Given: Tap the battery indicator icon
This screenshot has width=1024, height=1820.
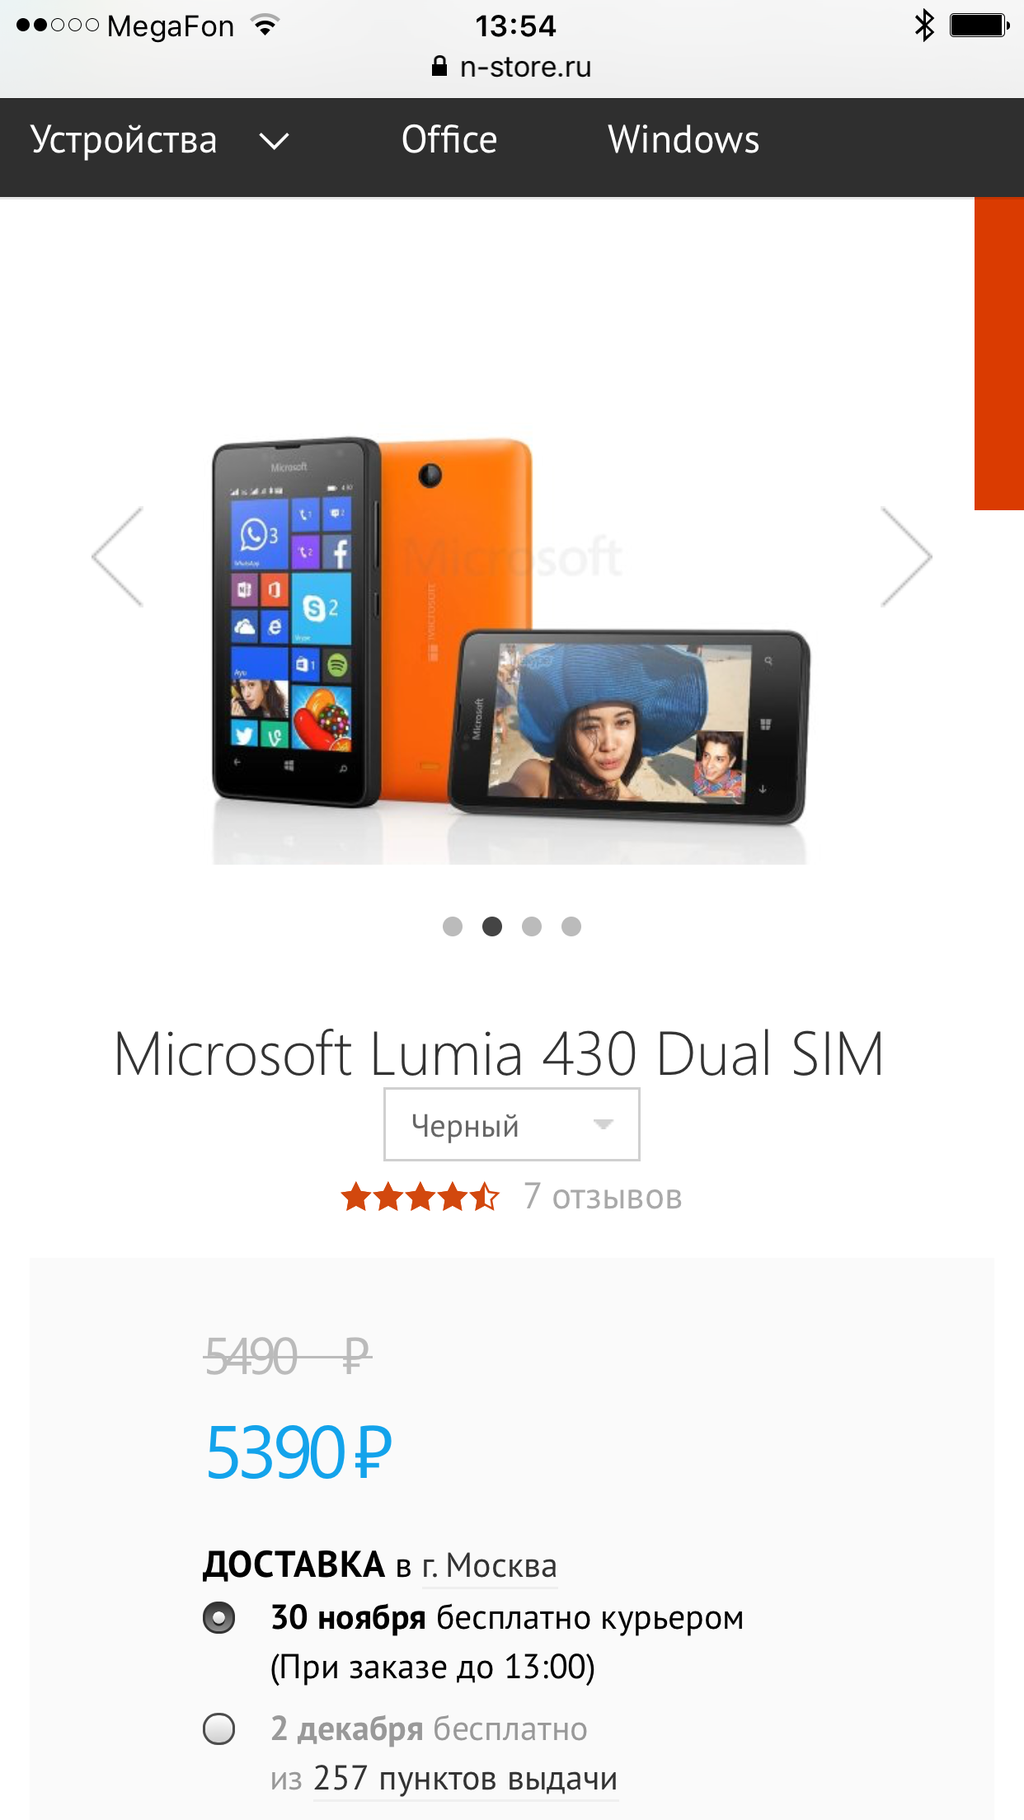Looking at the screenshot, I should (979, 25).
